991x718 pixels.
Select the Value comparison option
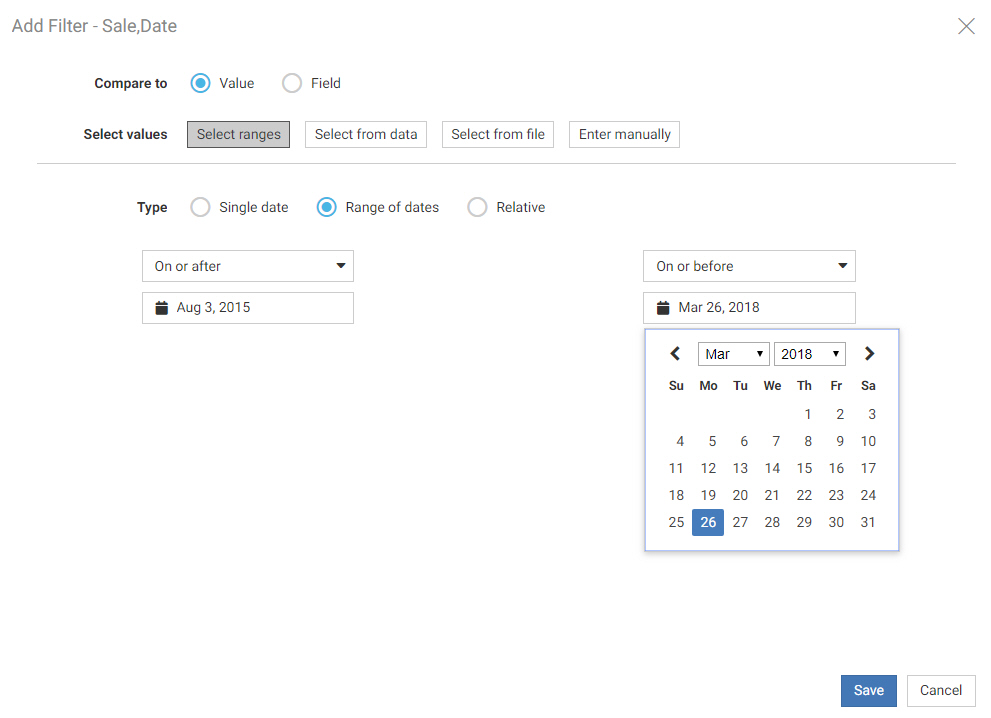coord(201,83)
